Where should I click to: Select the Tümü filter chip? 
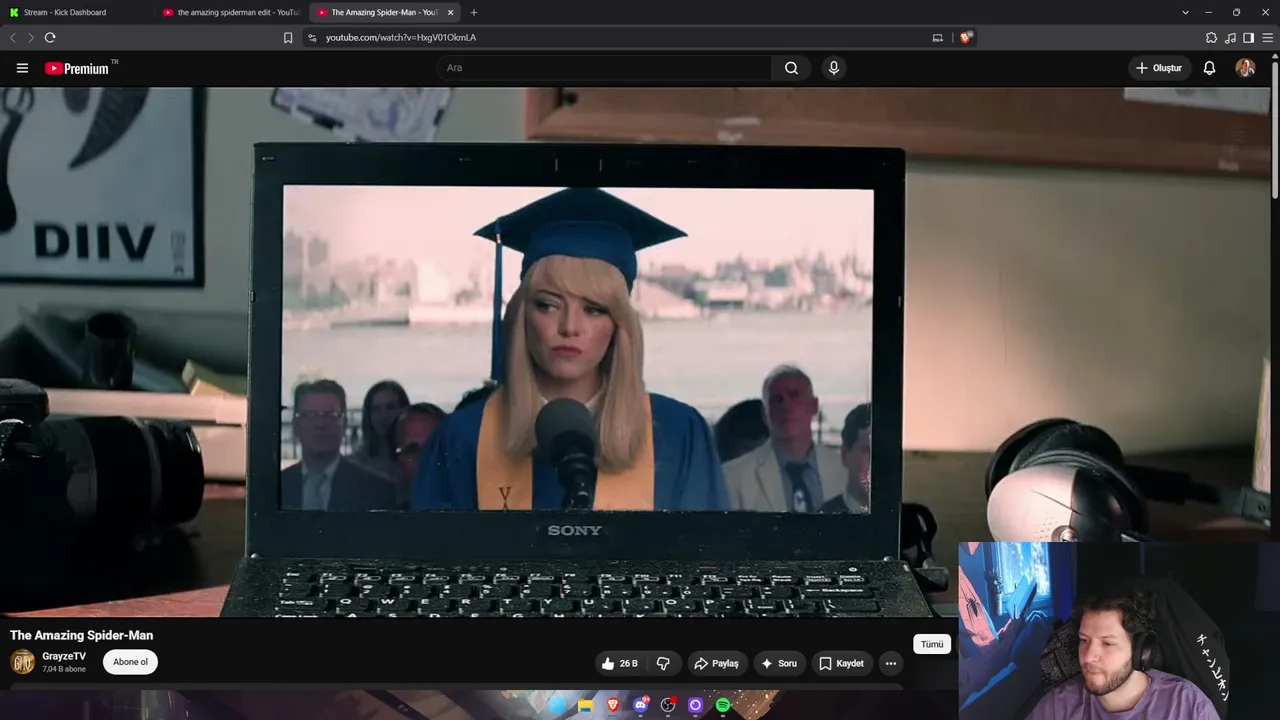pyautogui.click(x=932, y=644)
